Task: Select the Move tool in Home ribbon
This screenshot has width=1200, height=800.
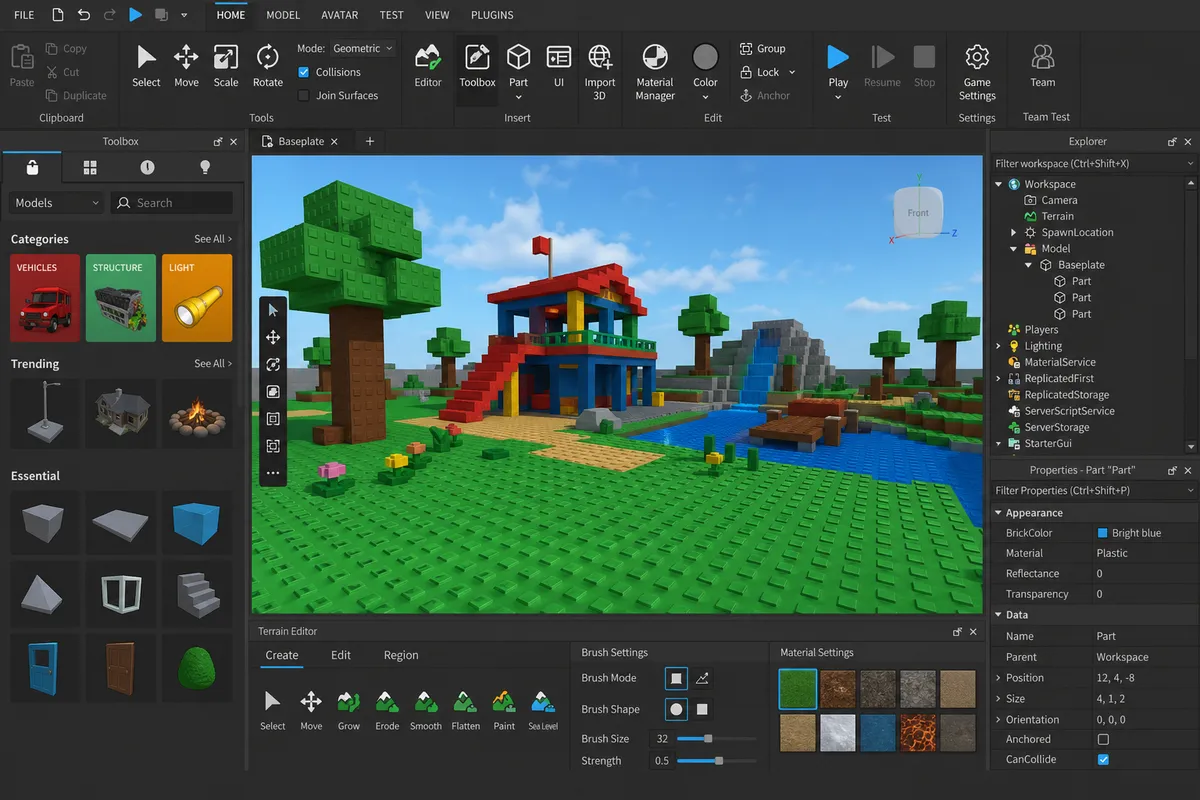Action: pos(186,66)
